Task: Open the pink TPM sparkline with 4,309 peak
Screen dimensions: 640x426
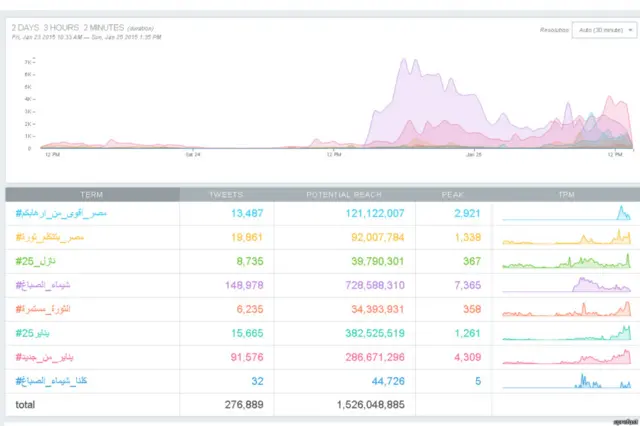Action: pyautogui.click(x=566, y=357)
